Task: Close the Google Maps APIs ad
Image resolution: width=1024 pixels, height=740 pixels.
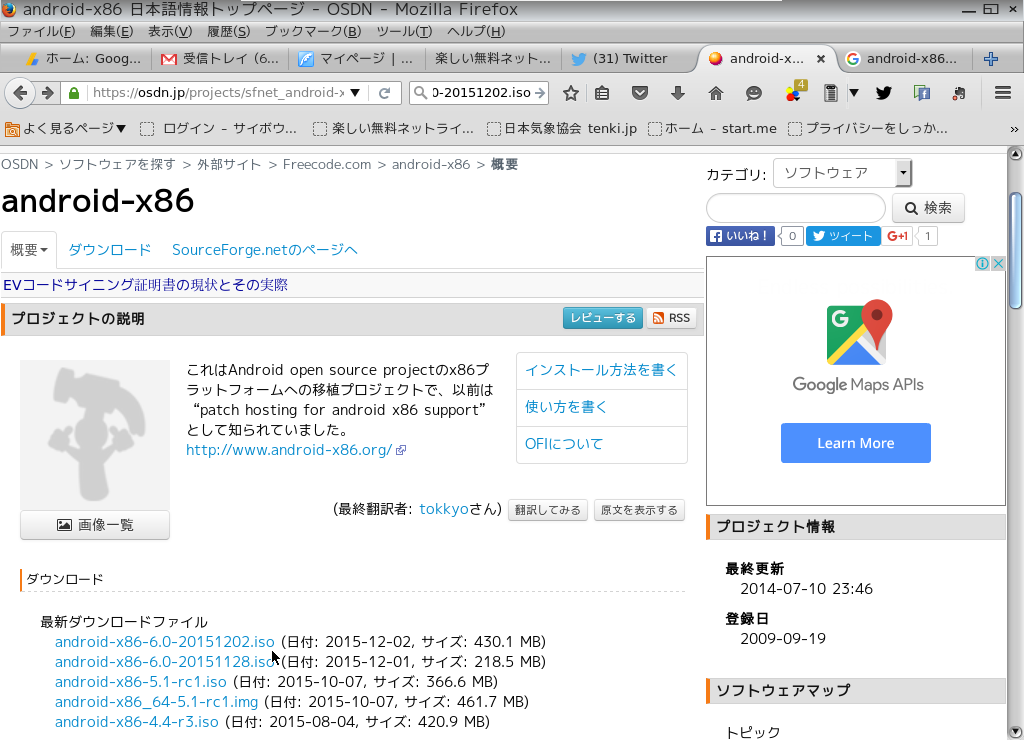Action: tap(998, 263)
